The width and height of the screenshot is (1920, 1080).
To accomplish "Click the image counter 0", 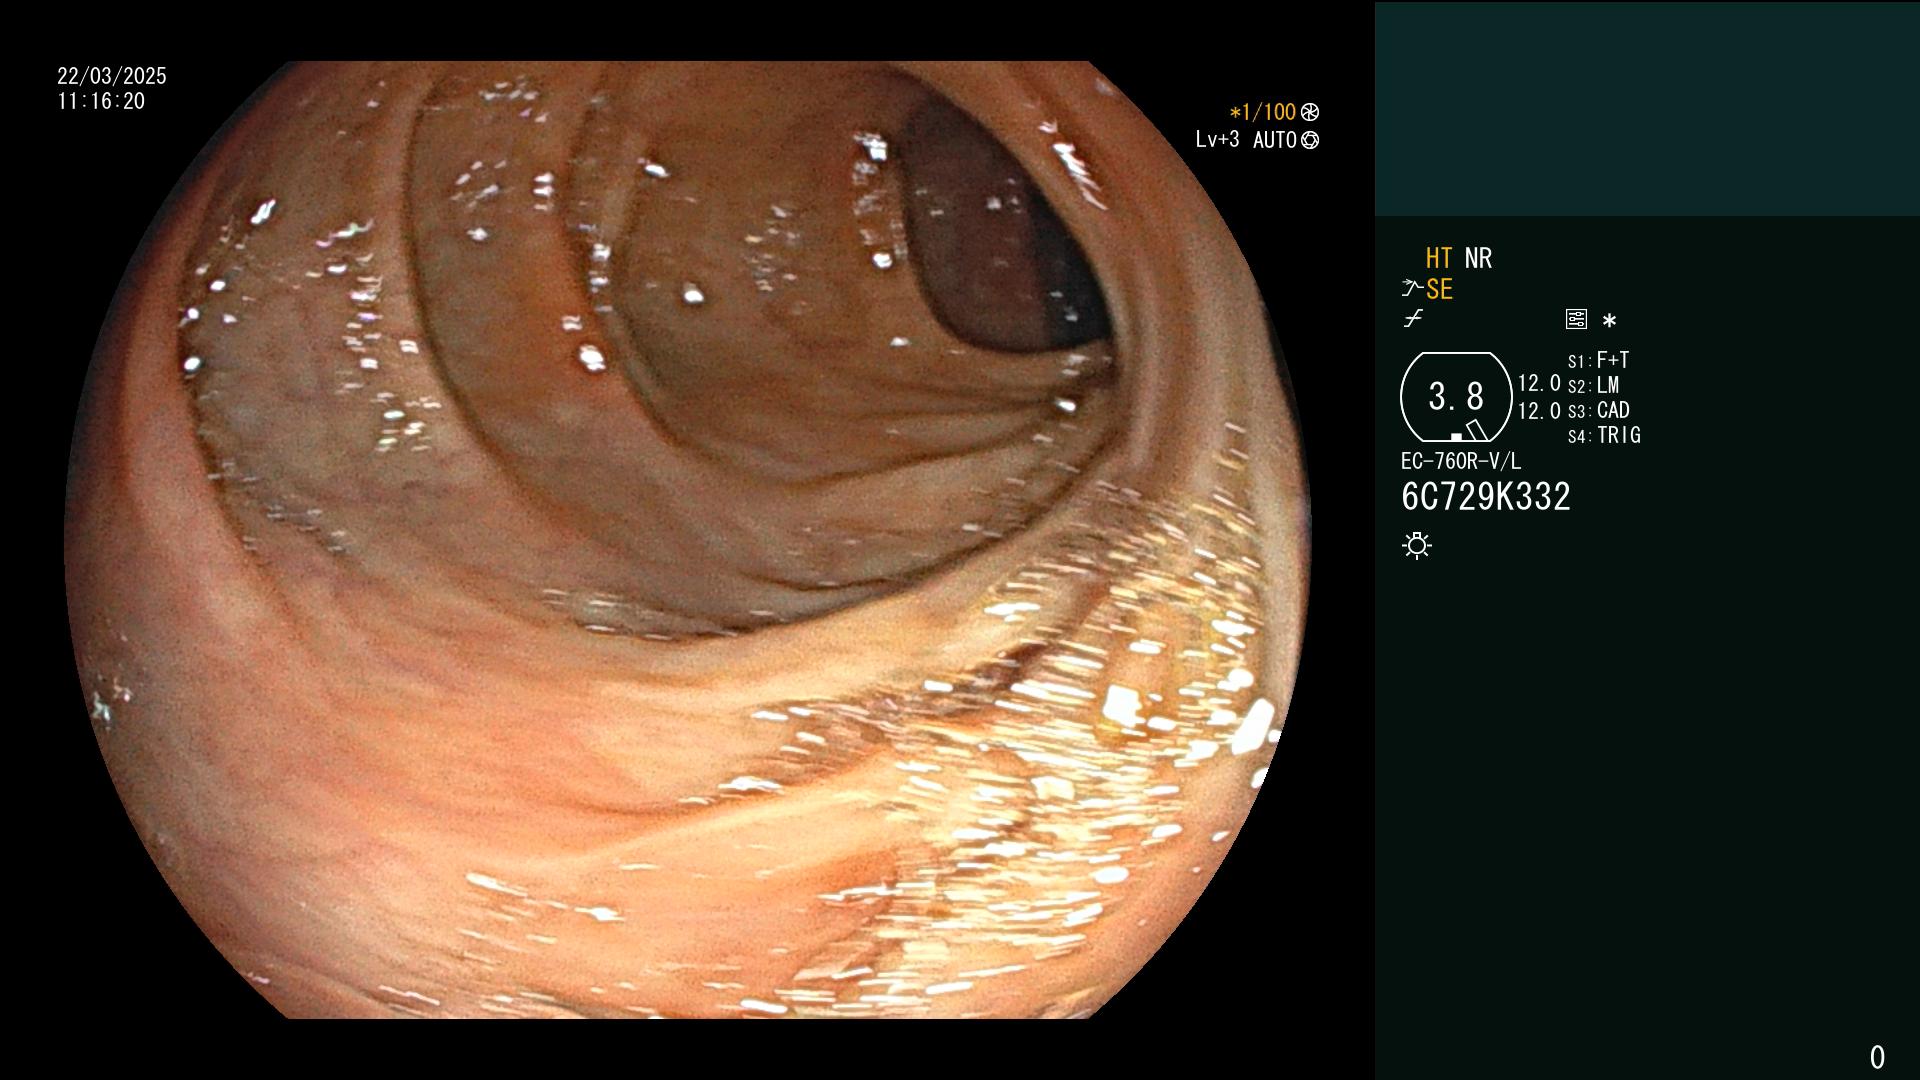I will tap(1877, 1057).
